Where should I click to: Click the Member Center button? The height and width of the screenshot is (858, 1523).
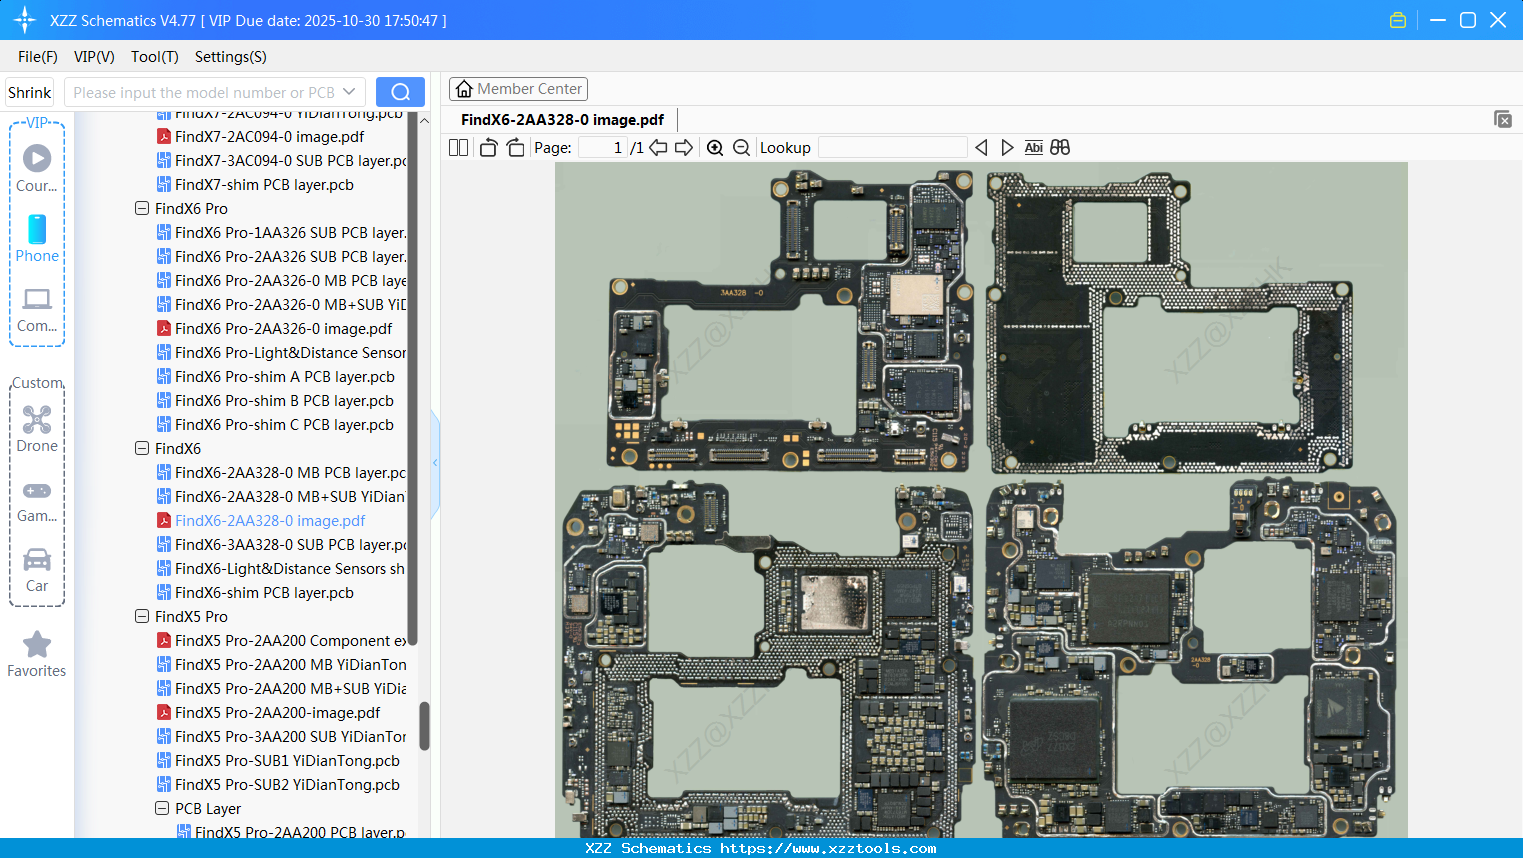(518, 89)
